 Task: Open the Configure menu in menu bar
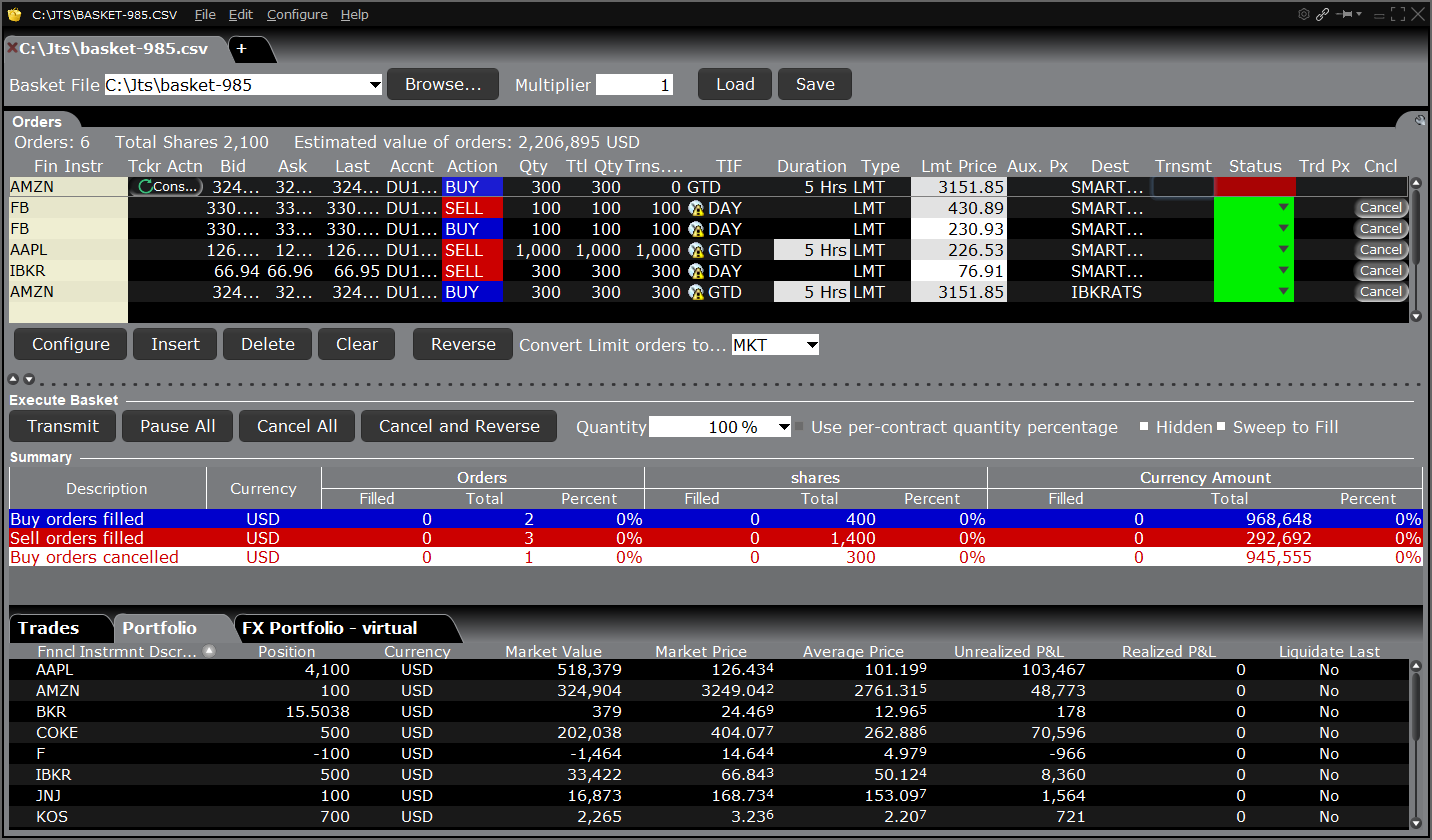click(297, 15)
